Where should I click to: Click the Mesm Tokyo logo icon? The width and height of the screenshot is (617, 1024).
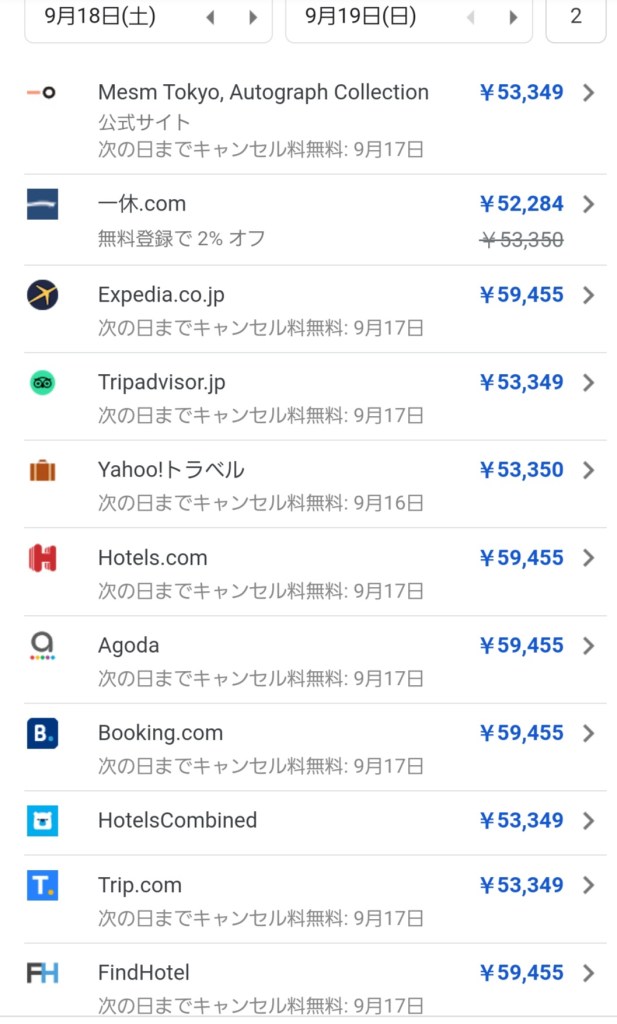[x=42, y=92]
